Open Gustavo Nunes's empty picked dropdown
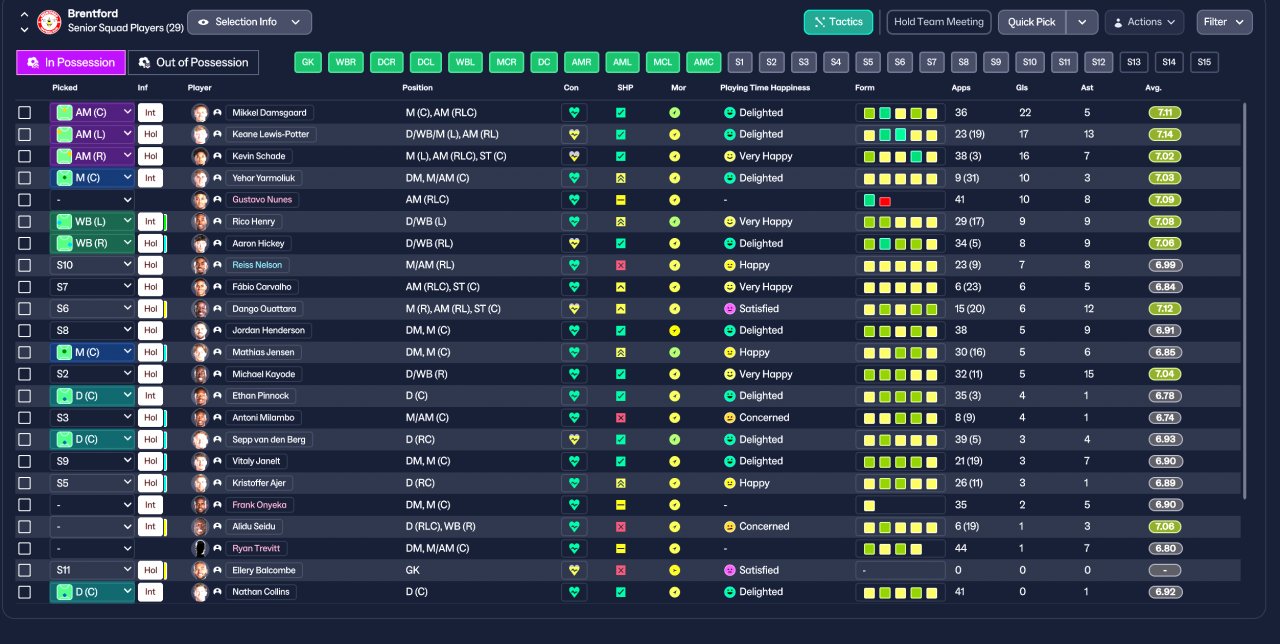This screenshot has width=1280, height=644. pyautogui.click(x=92, y=200)
